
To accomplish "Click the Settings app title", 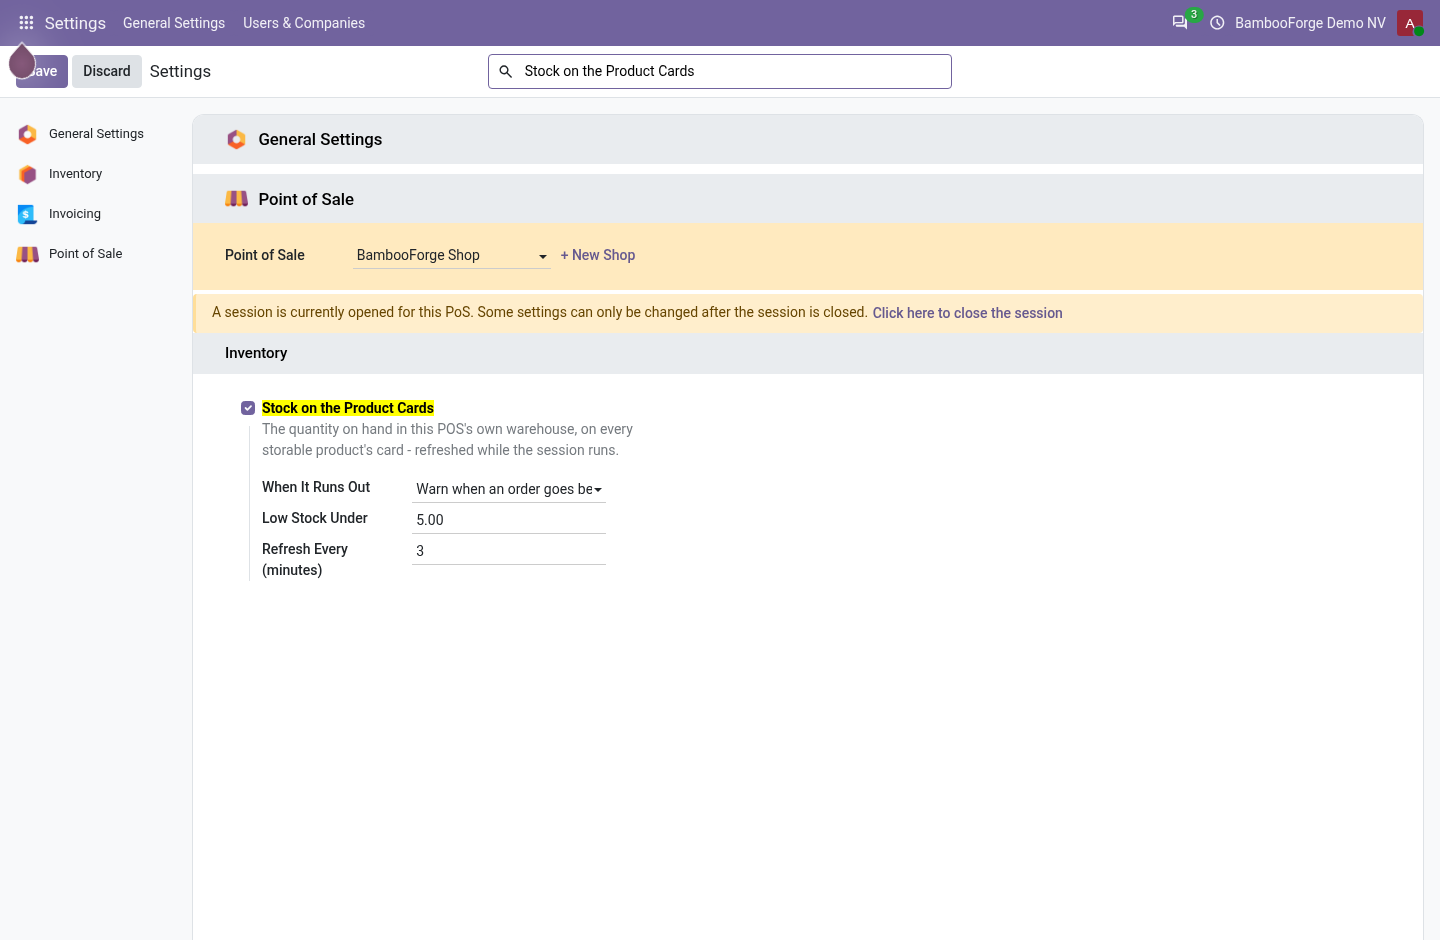I will (75, 23).
